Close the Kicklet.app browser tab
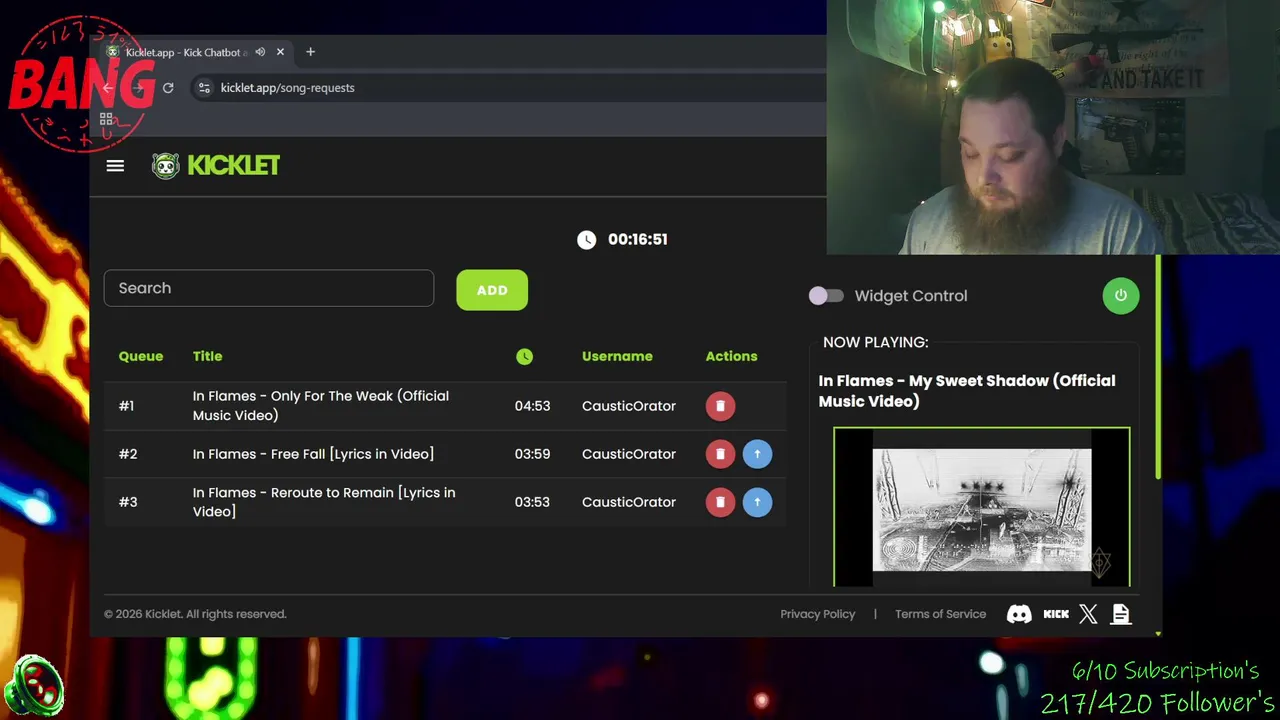This screenshot has height=720, width=1280. pyautogui.click(x=280, y=52)
